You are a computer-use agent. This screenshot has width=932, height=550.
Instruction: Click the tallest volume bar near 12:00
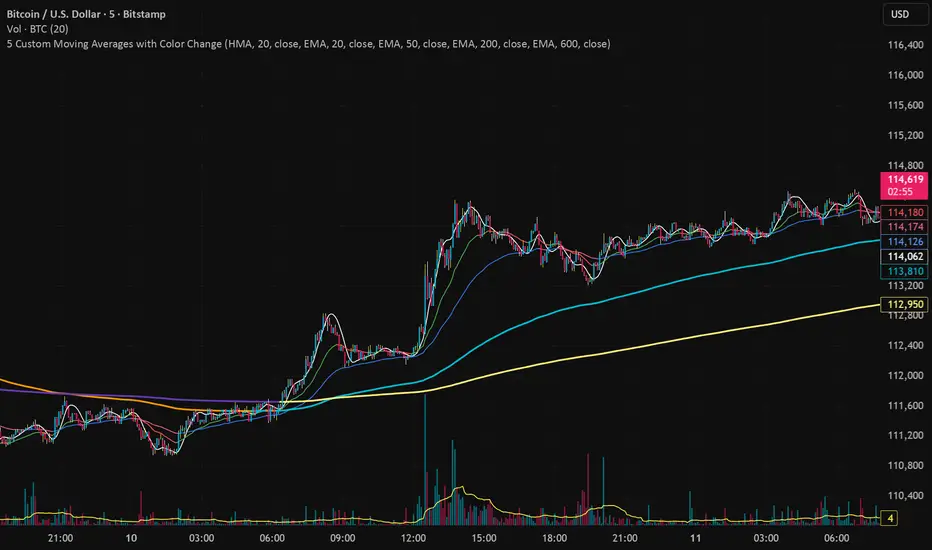click(425, 459)
